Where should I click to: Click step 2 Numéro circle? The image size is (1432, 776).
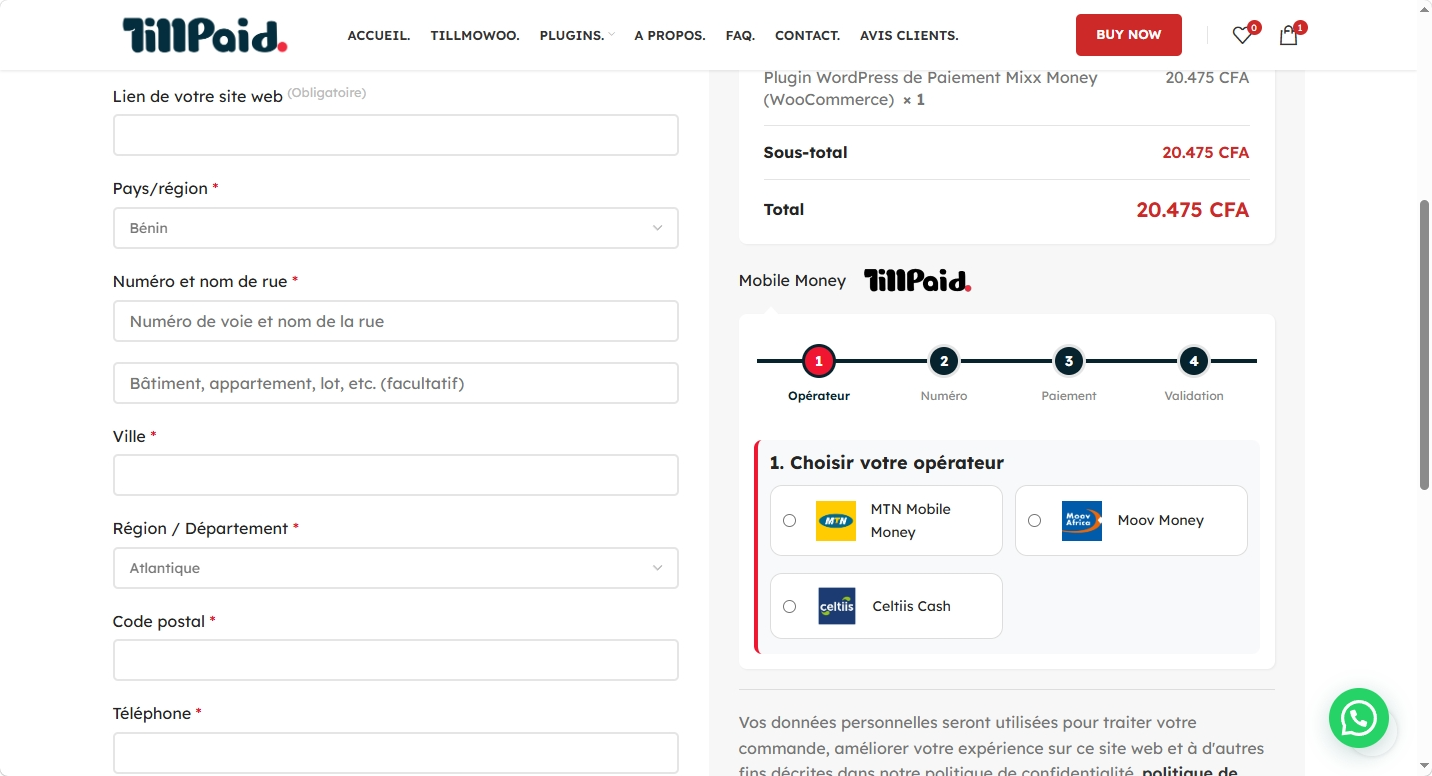(943, 361)
